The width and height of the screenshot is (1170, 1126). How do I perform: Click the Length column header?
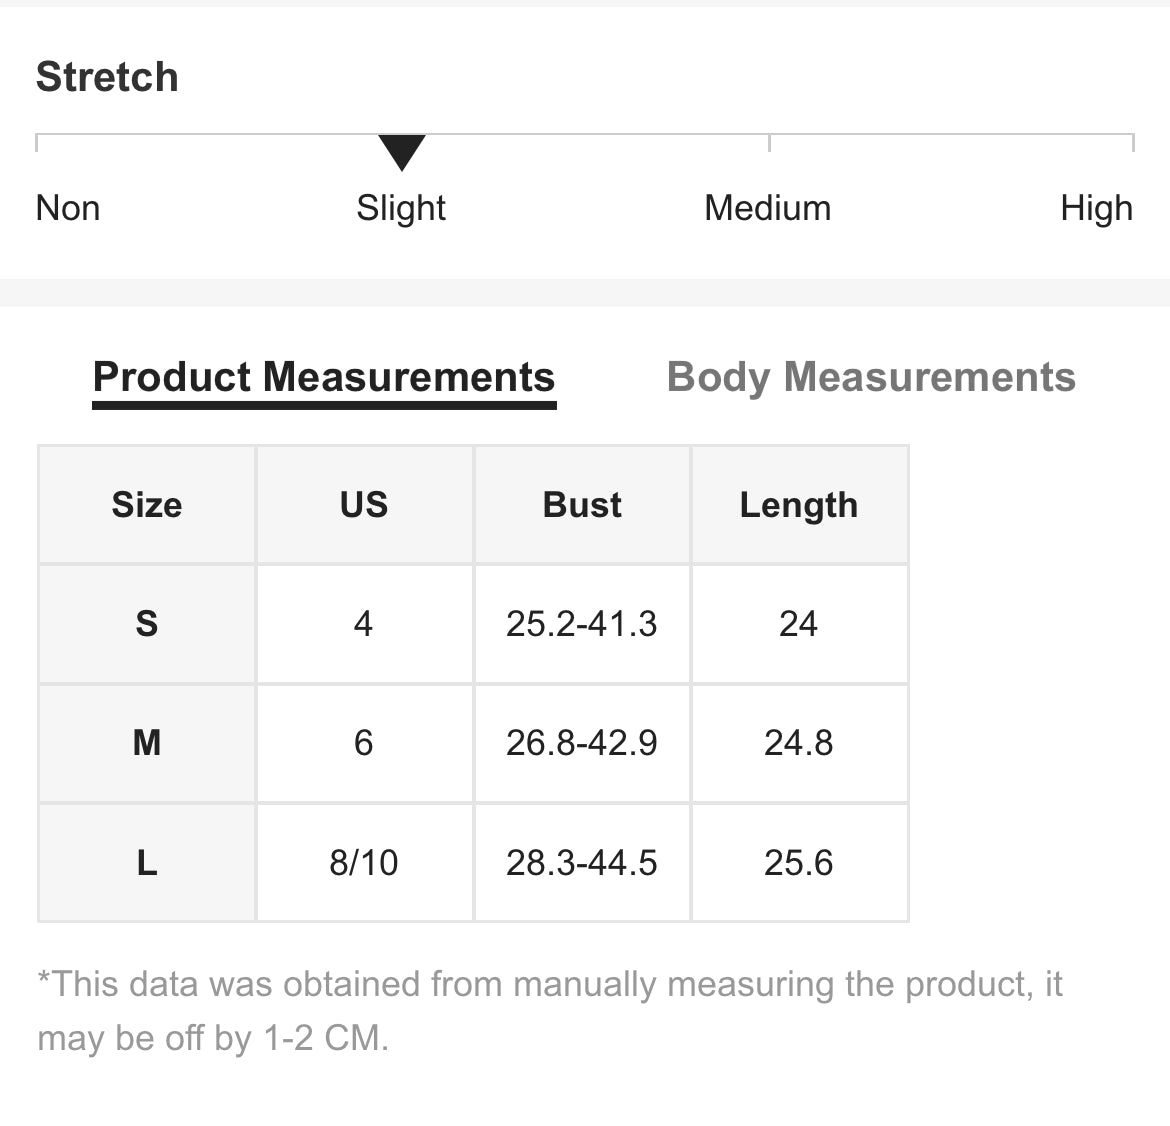[x=799, y=505]
